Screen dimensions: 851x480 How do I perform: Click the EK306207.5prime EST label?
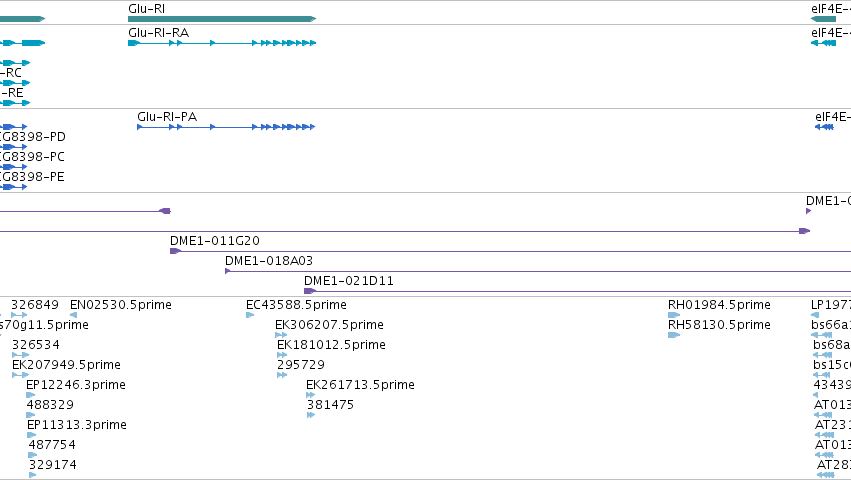[329, 325]
